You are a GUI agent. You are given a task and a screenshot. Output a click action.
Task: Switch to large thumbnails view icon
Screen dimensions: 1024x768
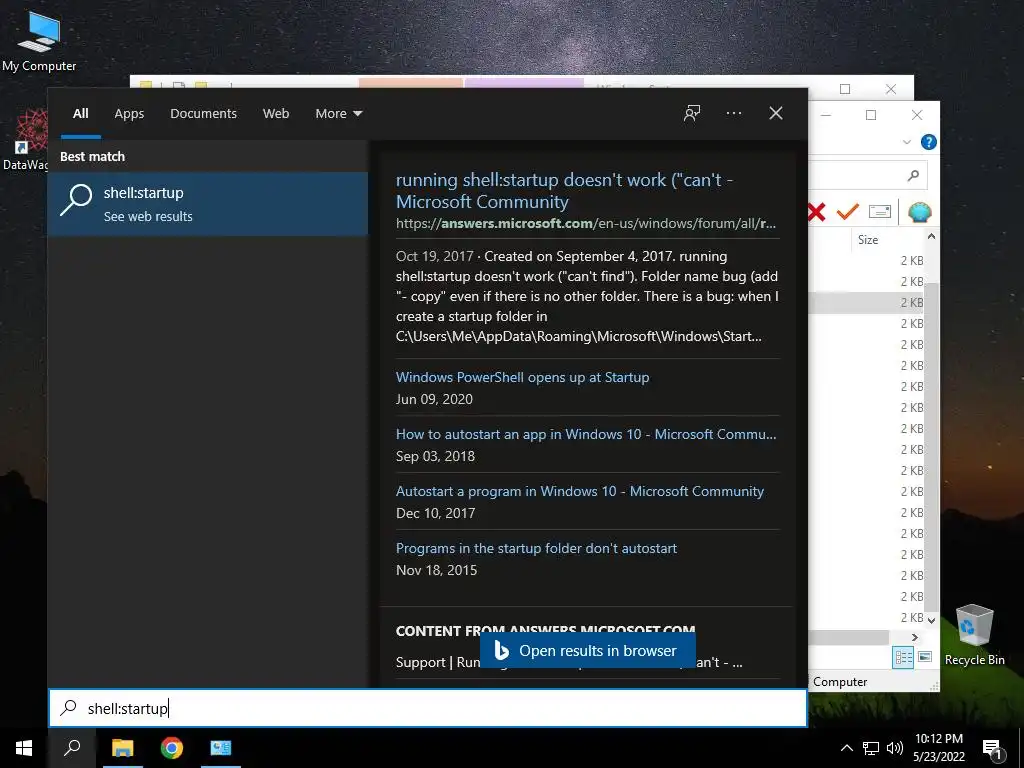[x=925, y=657]
